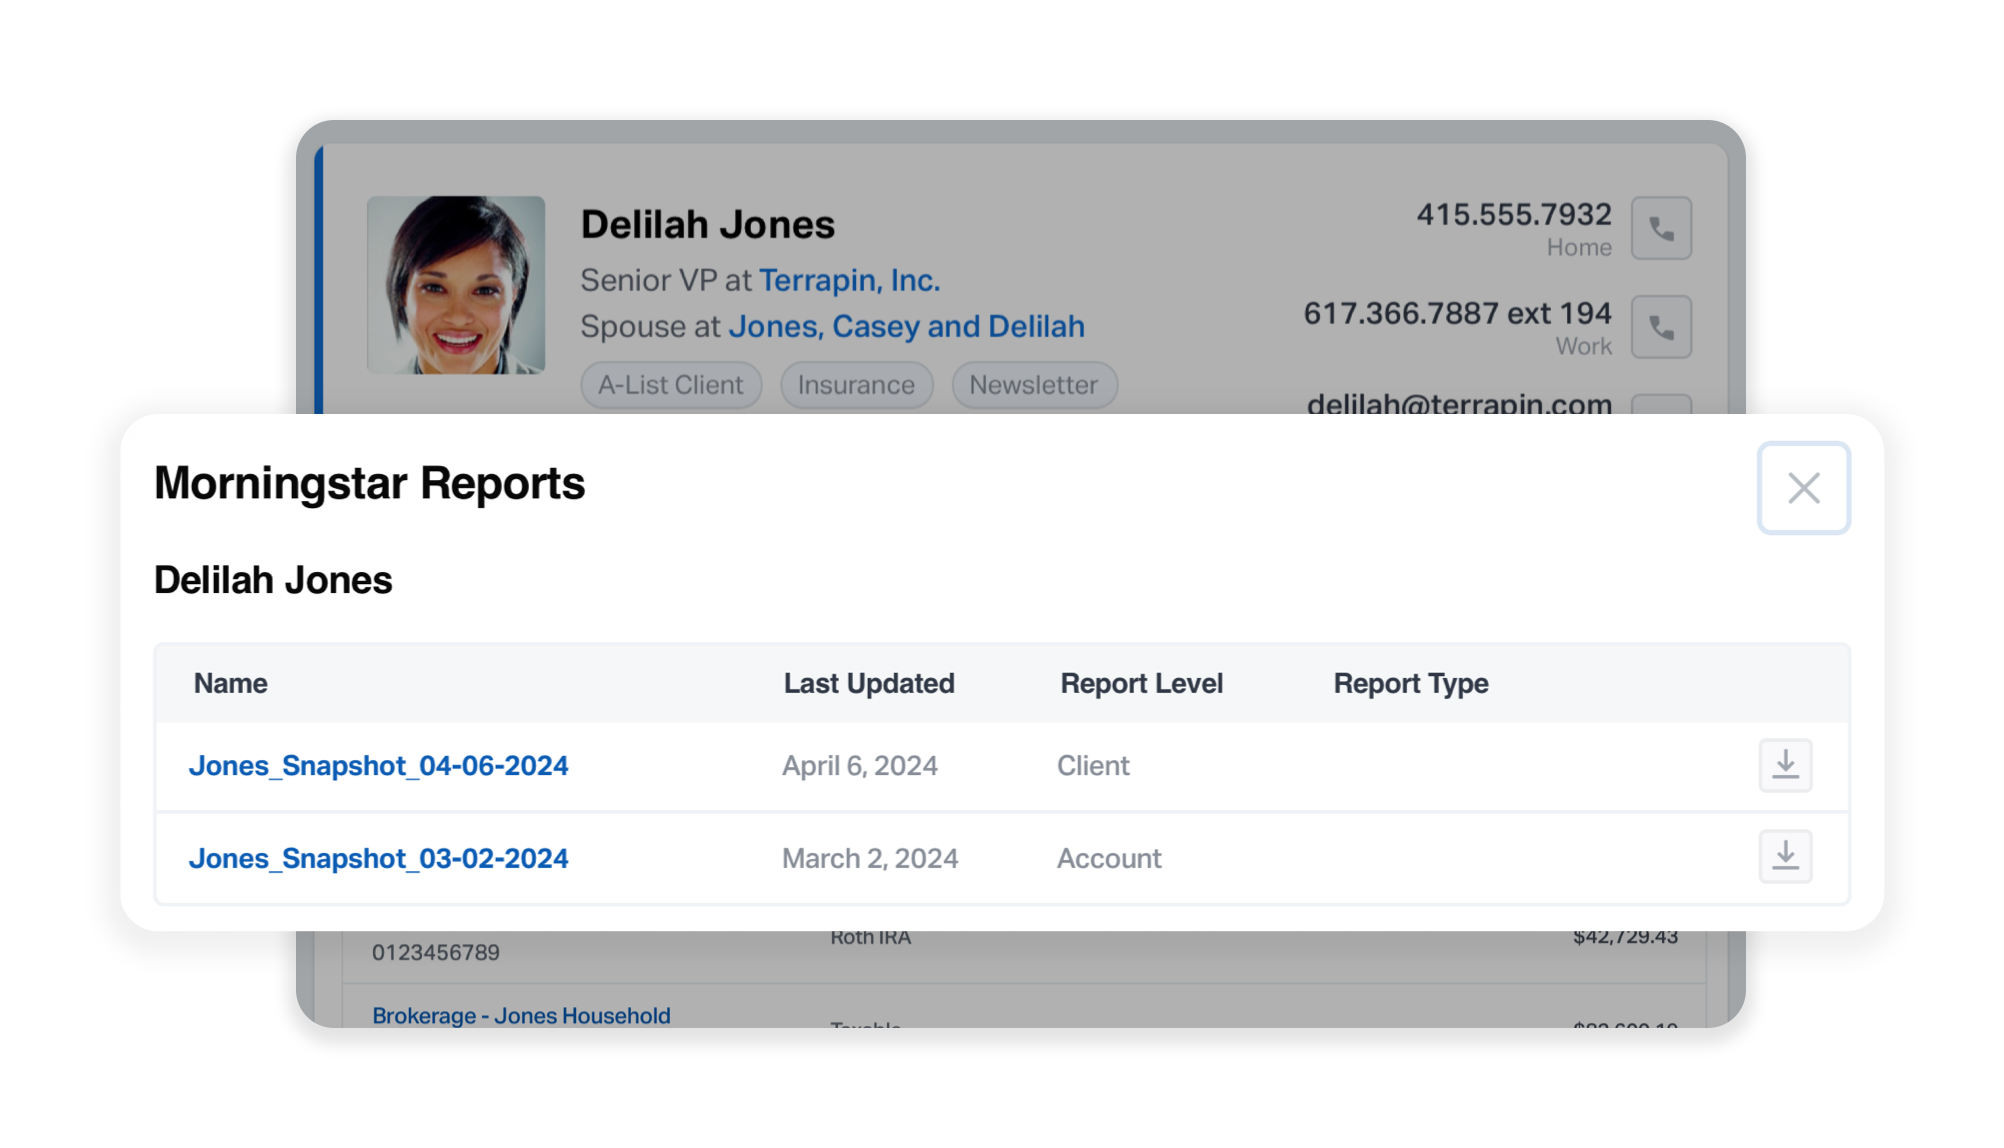This screenshot has width=2004, height=1148.
Task: Click the Account report level cell
Action: point(1109,858)
